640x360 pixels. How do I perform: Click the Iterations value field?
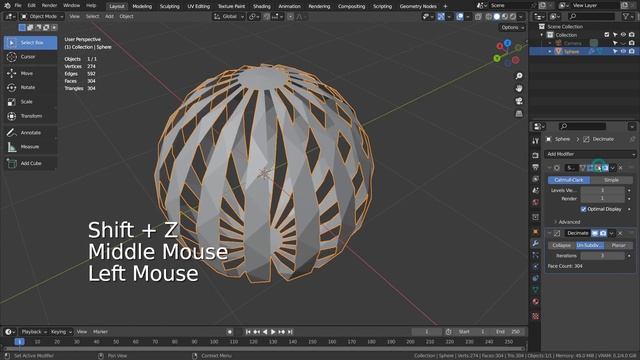pos(602,256)
